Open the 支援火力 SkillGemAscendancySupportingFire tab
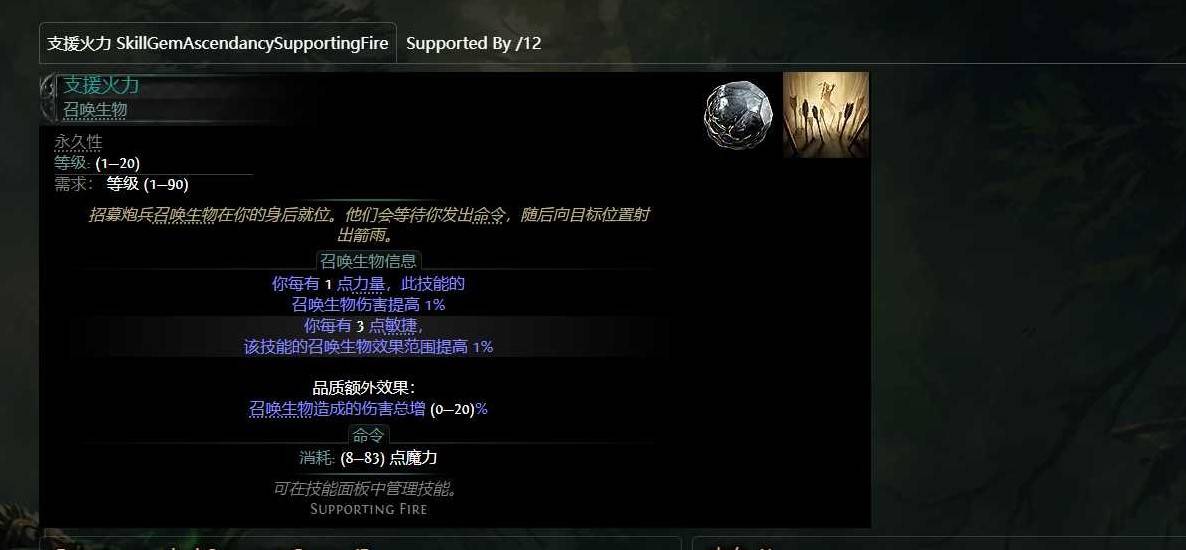This screenshot has height=550, width=1186. click(218, 43)
